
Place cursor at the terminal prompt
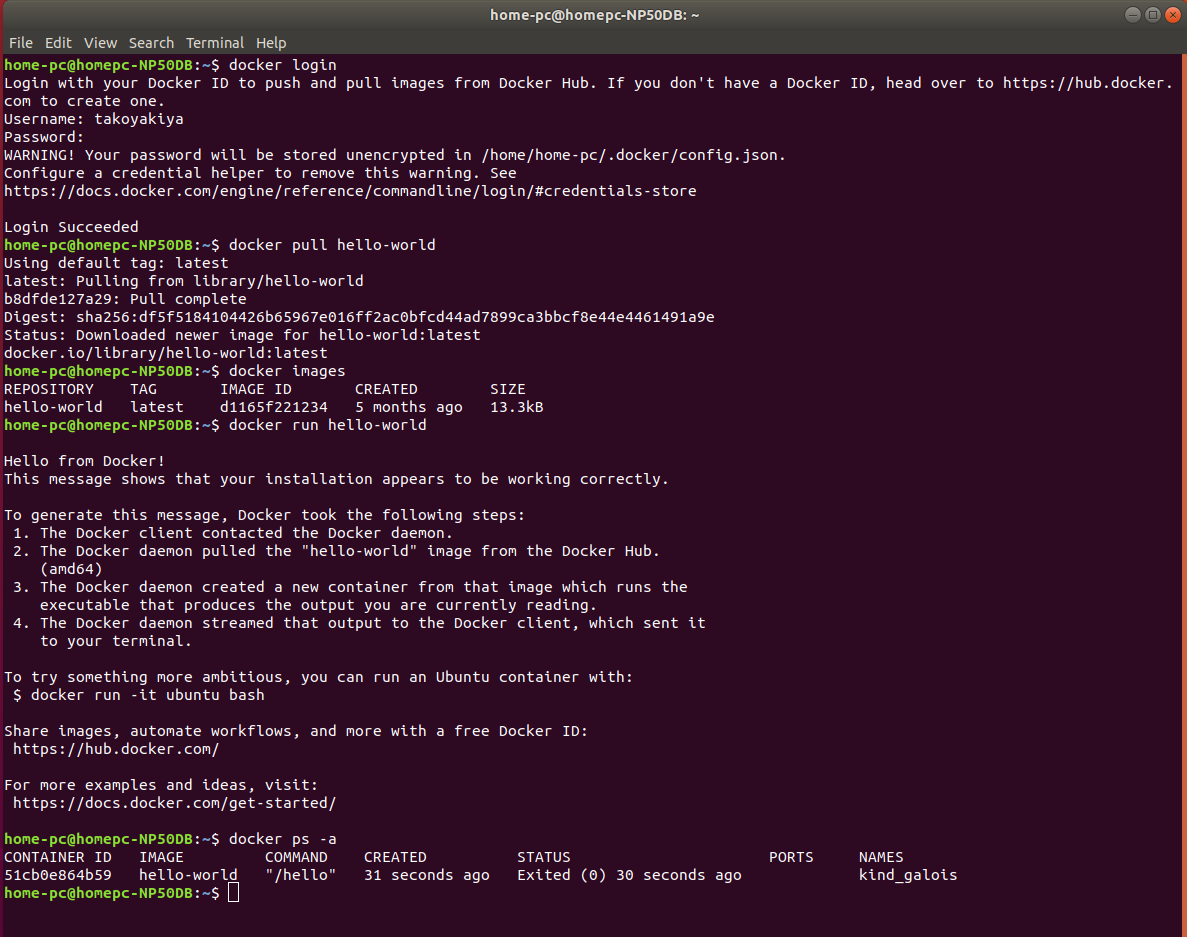233,891
